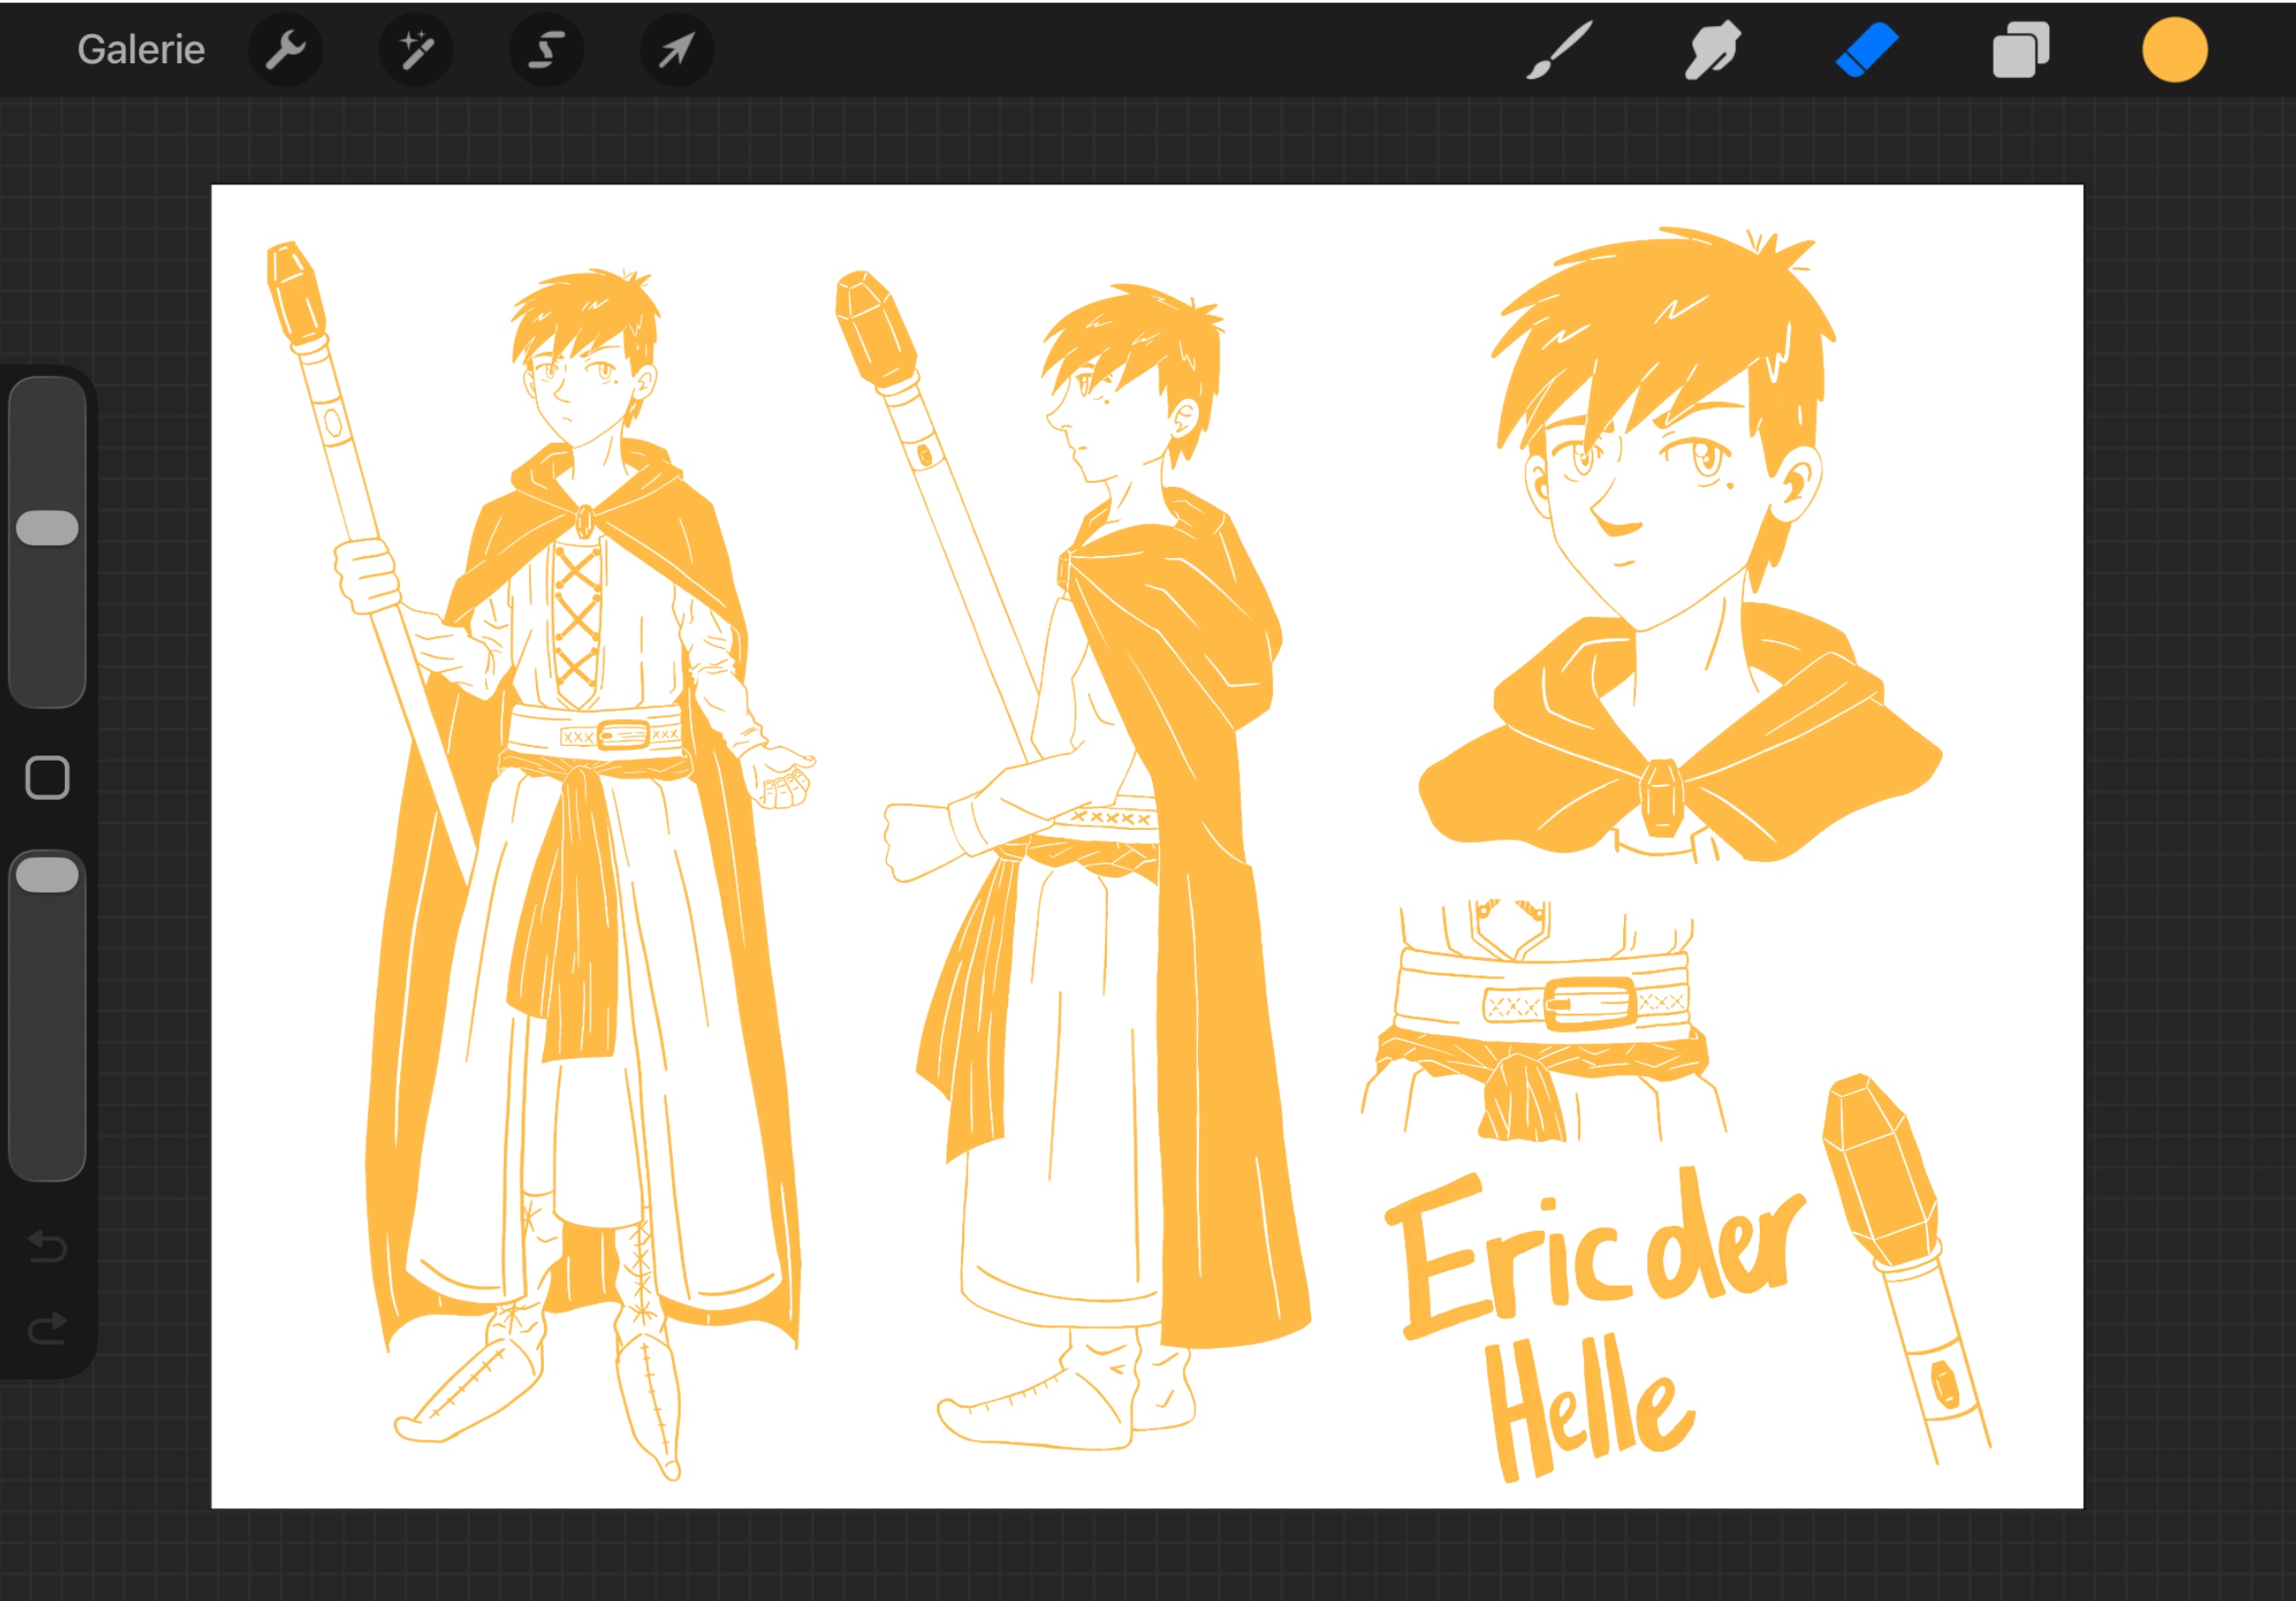Open the Gallery via Galerie button
Screen dimensions: 2296x1601
tap(141, 50)
